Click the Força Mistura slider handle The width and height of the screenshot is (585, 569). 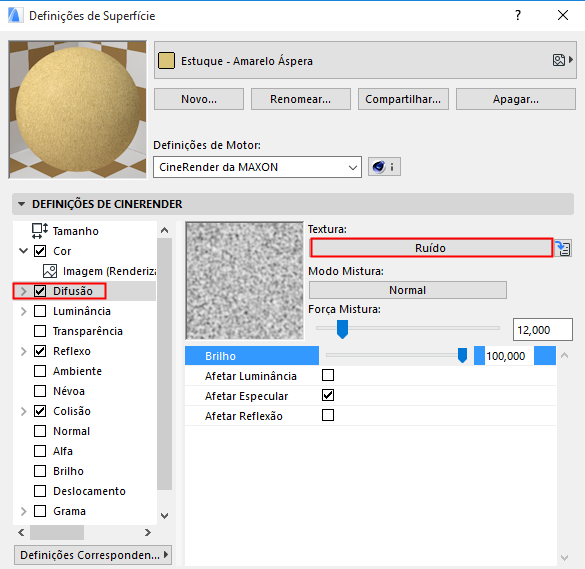point(342,329)
